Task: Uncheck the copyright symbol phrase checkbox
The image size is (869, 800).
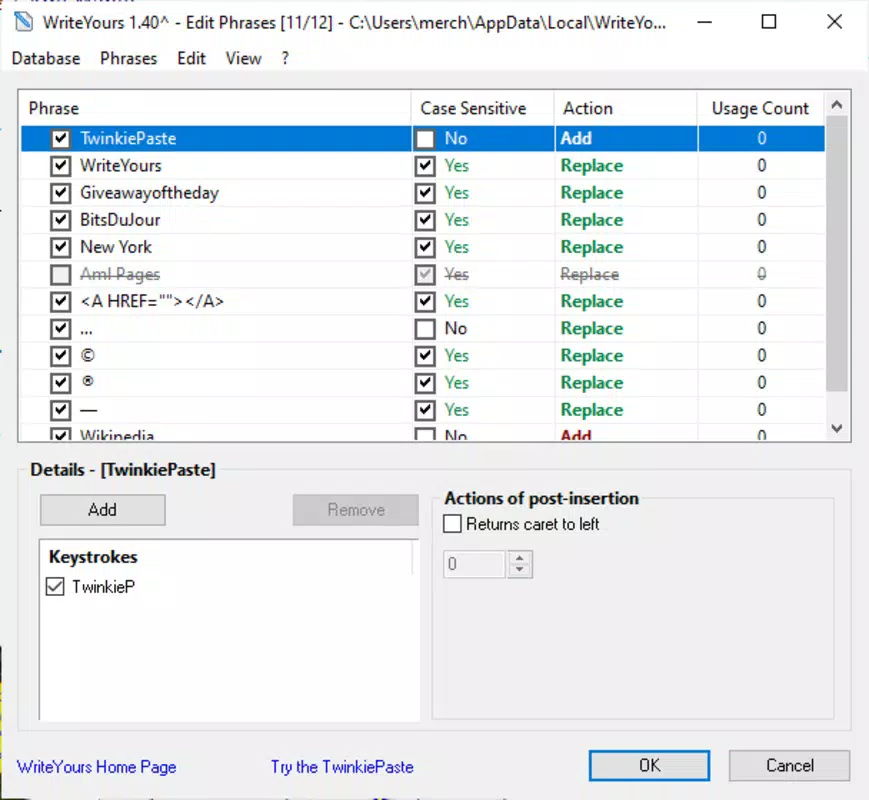Action: coord(60,356)
